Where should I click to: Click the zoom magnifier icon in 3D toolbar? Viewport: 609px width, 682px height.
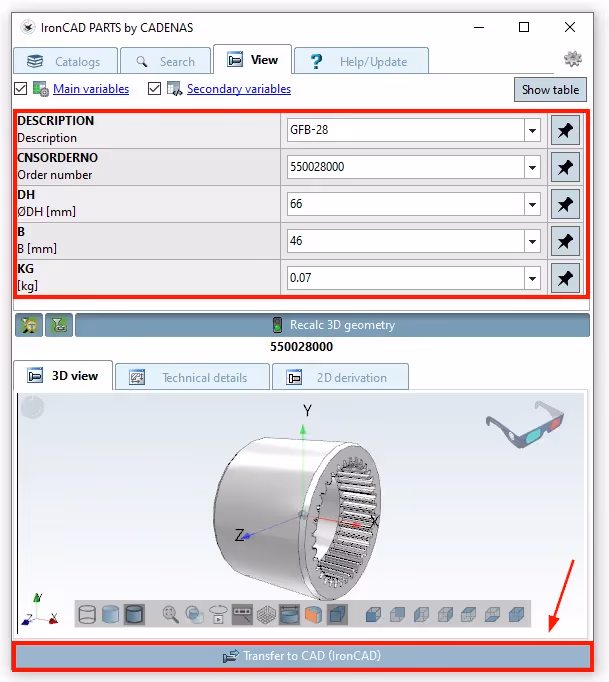click(x=170, y=614)
